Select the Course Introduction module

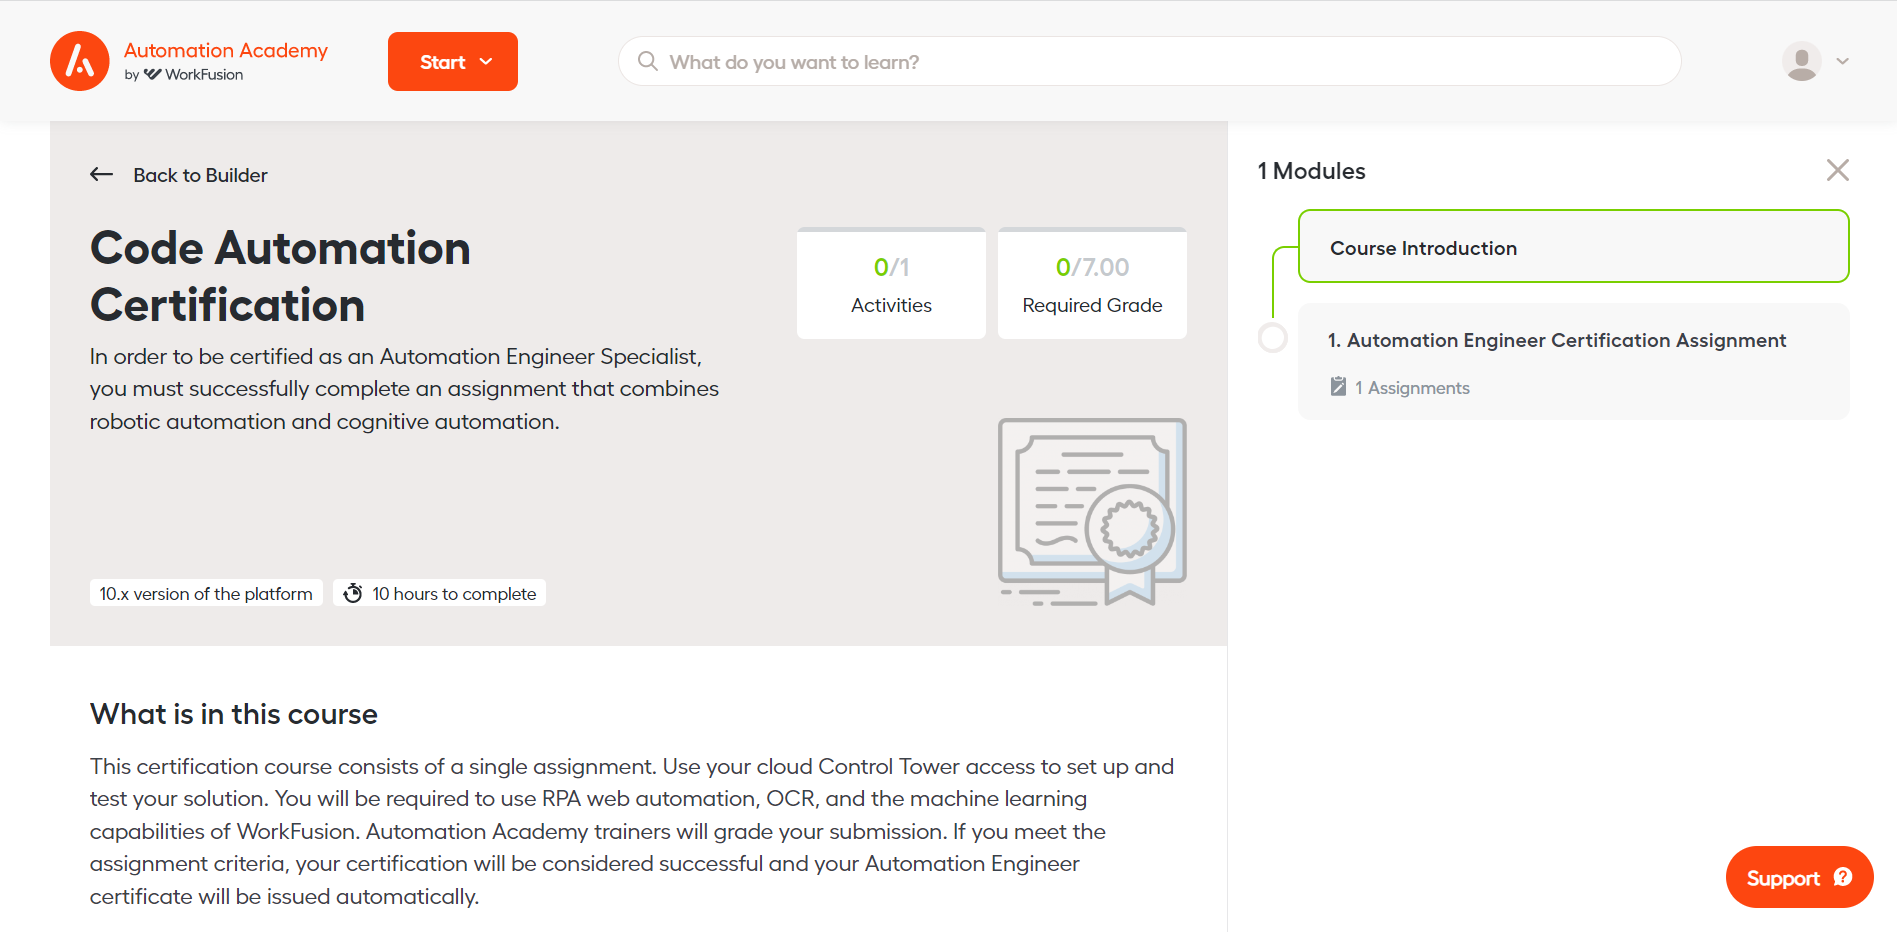point(1573,247)
